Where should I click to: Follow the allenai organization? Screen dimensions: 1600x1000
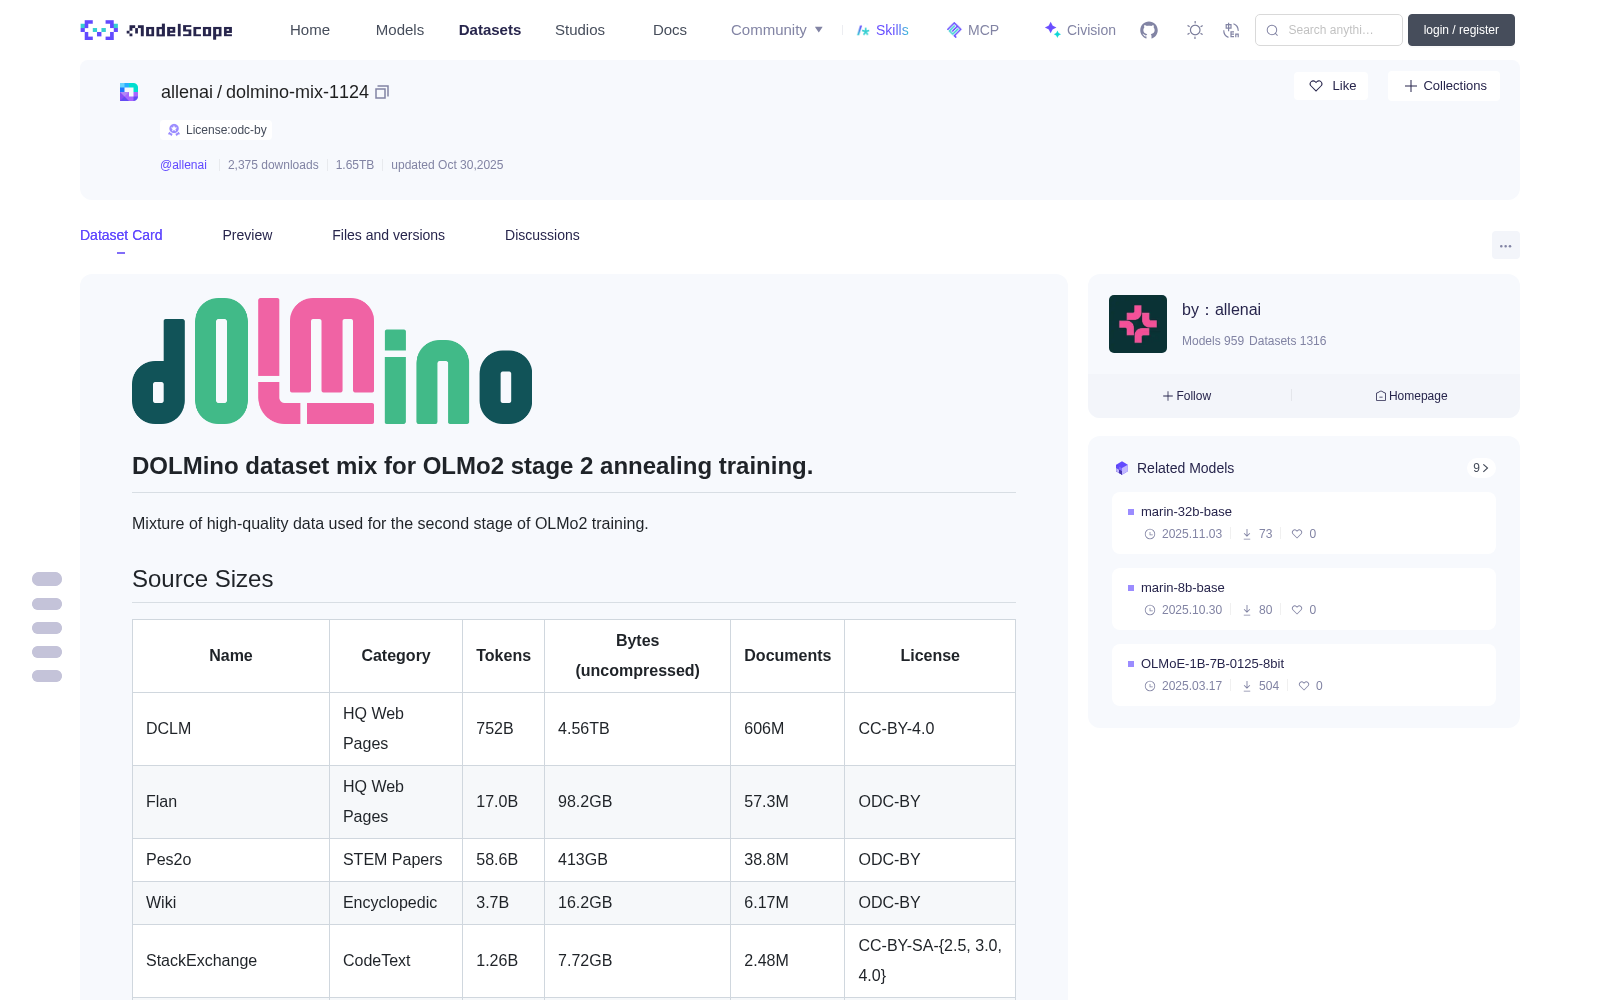click(1187, 396)
